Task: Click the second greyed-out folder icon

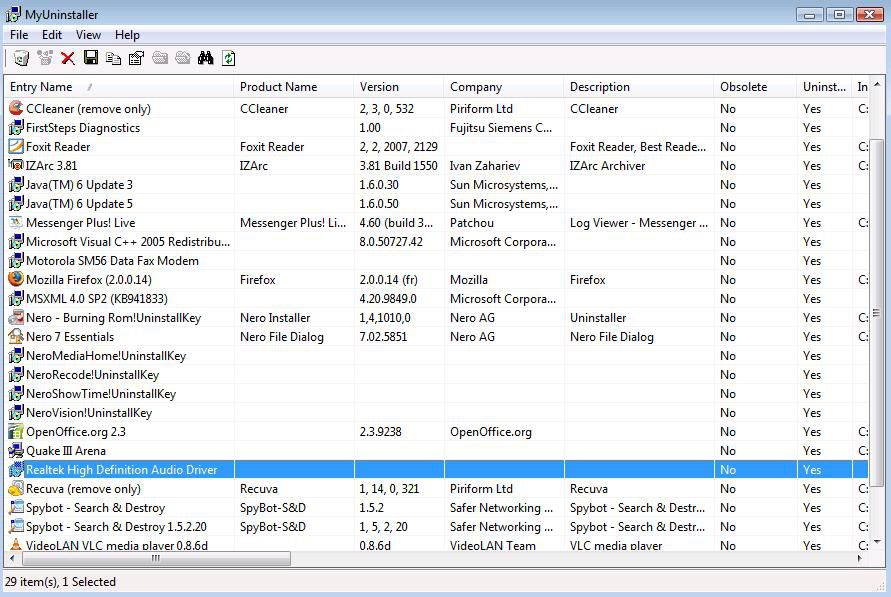Action: pos(183,58)
